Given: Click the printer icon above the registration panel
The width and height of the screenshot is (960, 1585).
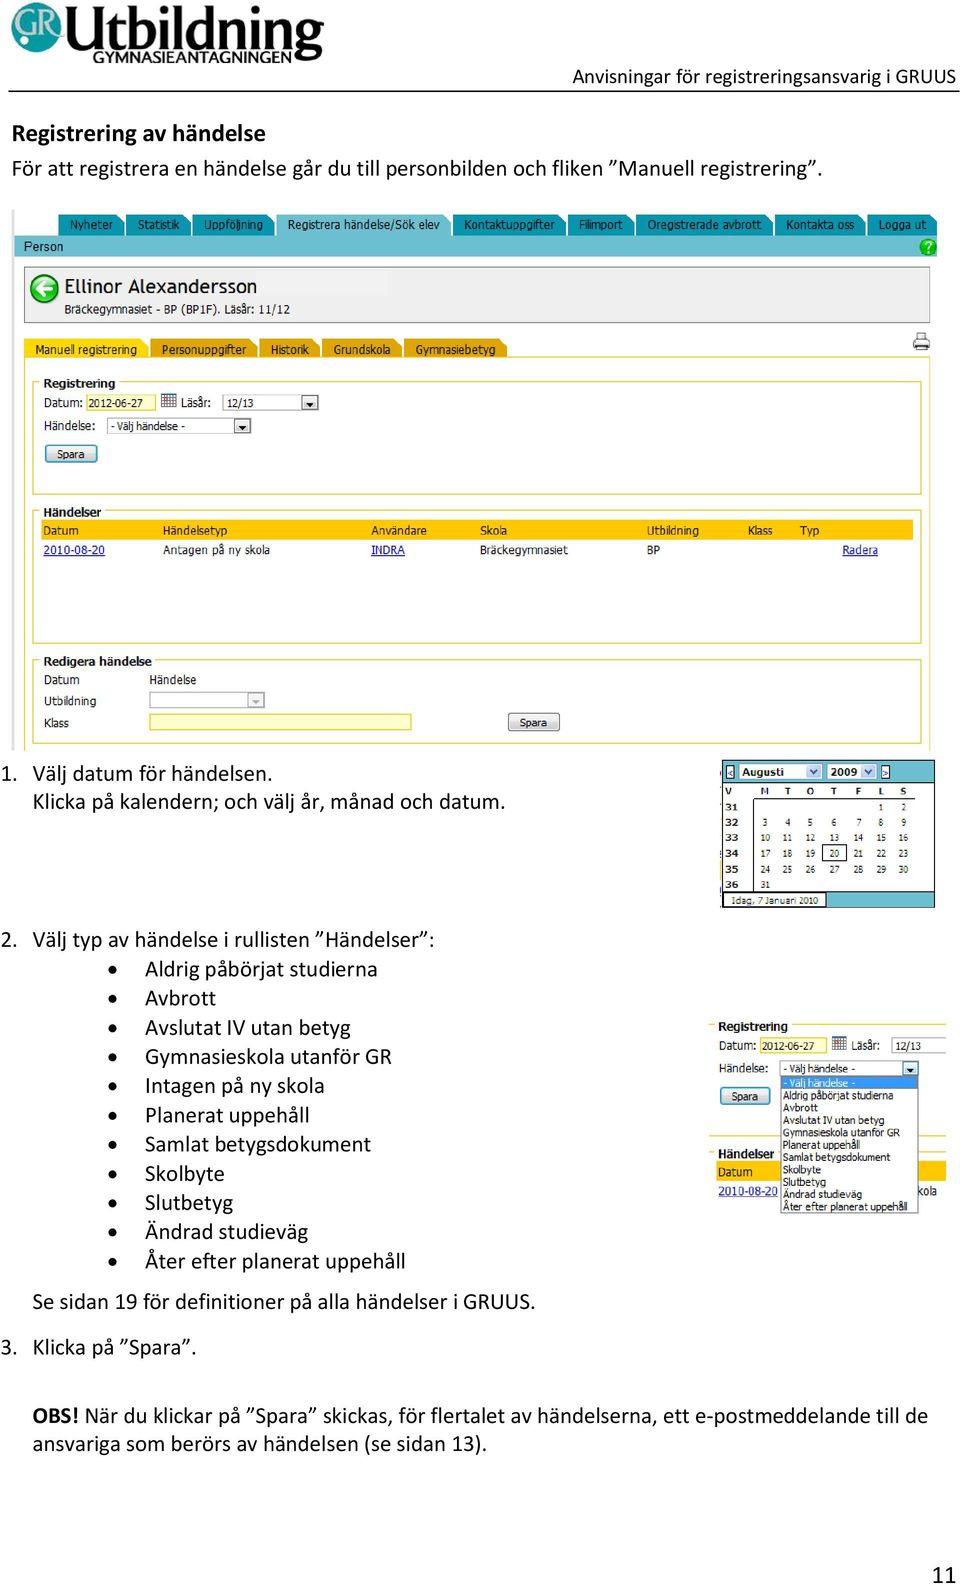Looking at the screenshot, I should [x=921, y=342].
